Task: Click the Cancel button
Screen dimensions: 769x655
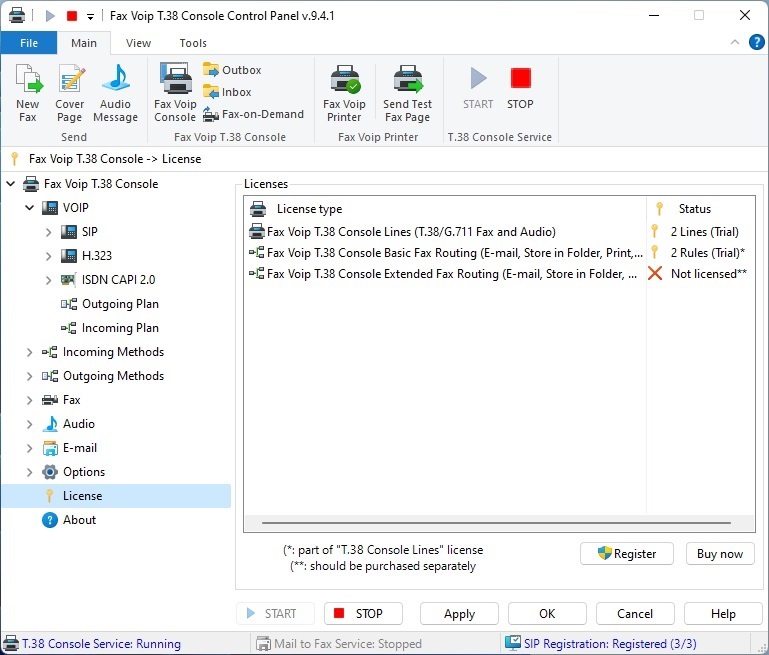Action: coord(635,613)
